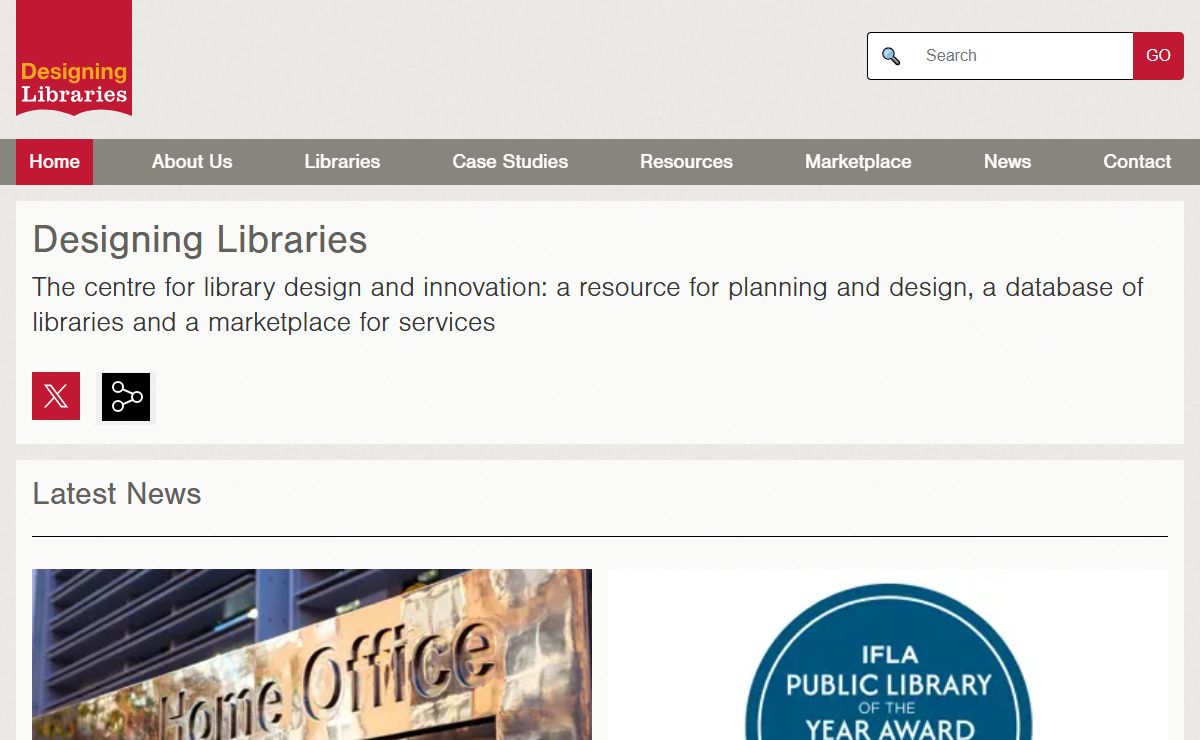
Task: Select the Home nav item
Action: click(54, 162)
